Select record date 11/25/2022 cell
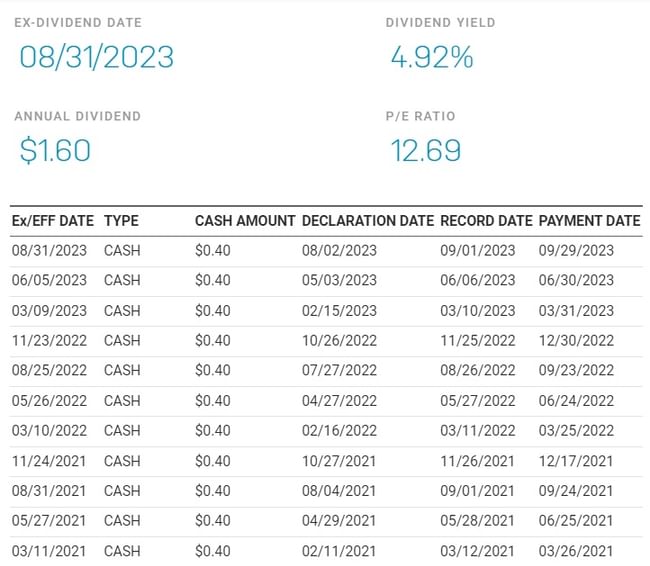The image size is (650, 566). (x=477, y=340)
